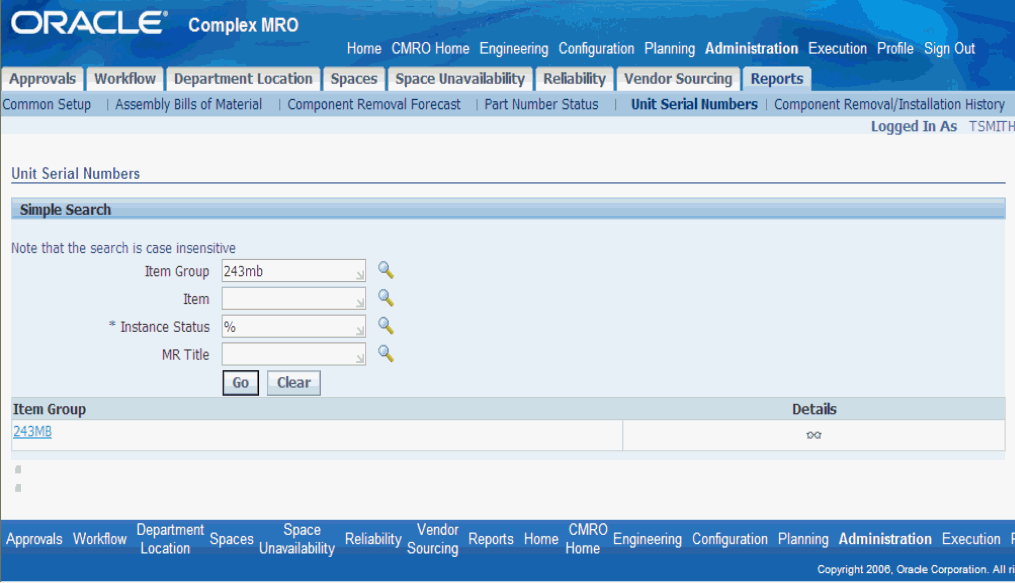This screenshot has width=1015, height=583.
Task: Click the Go search button
Action: (241, 382)
